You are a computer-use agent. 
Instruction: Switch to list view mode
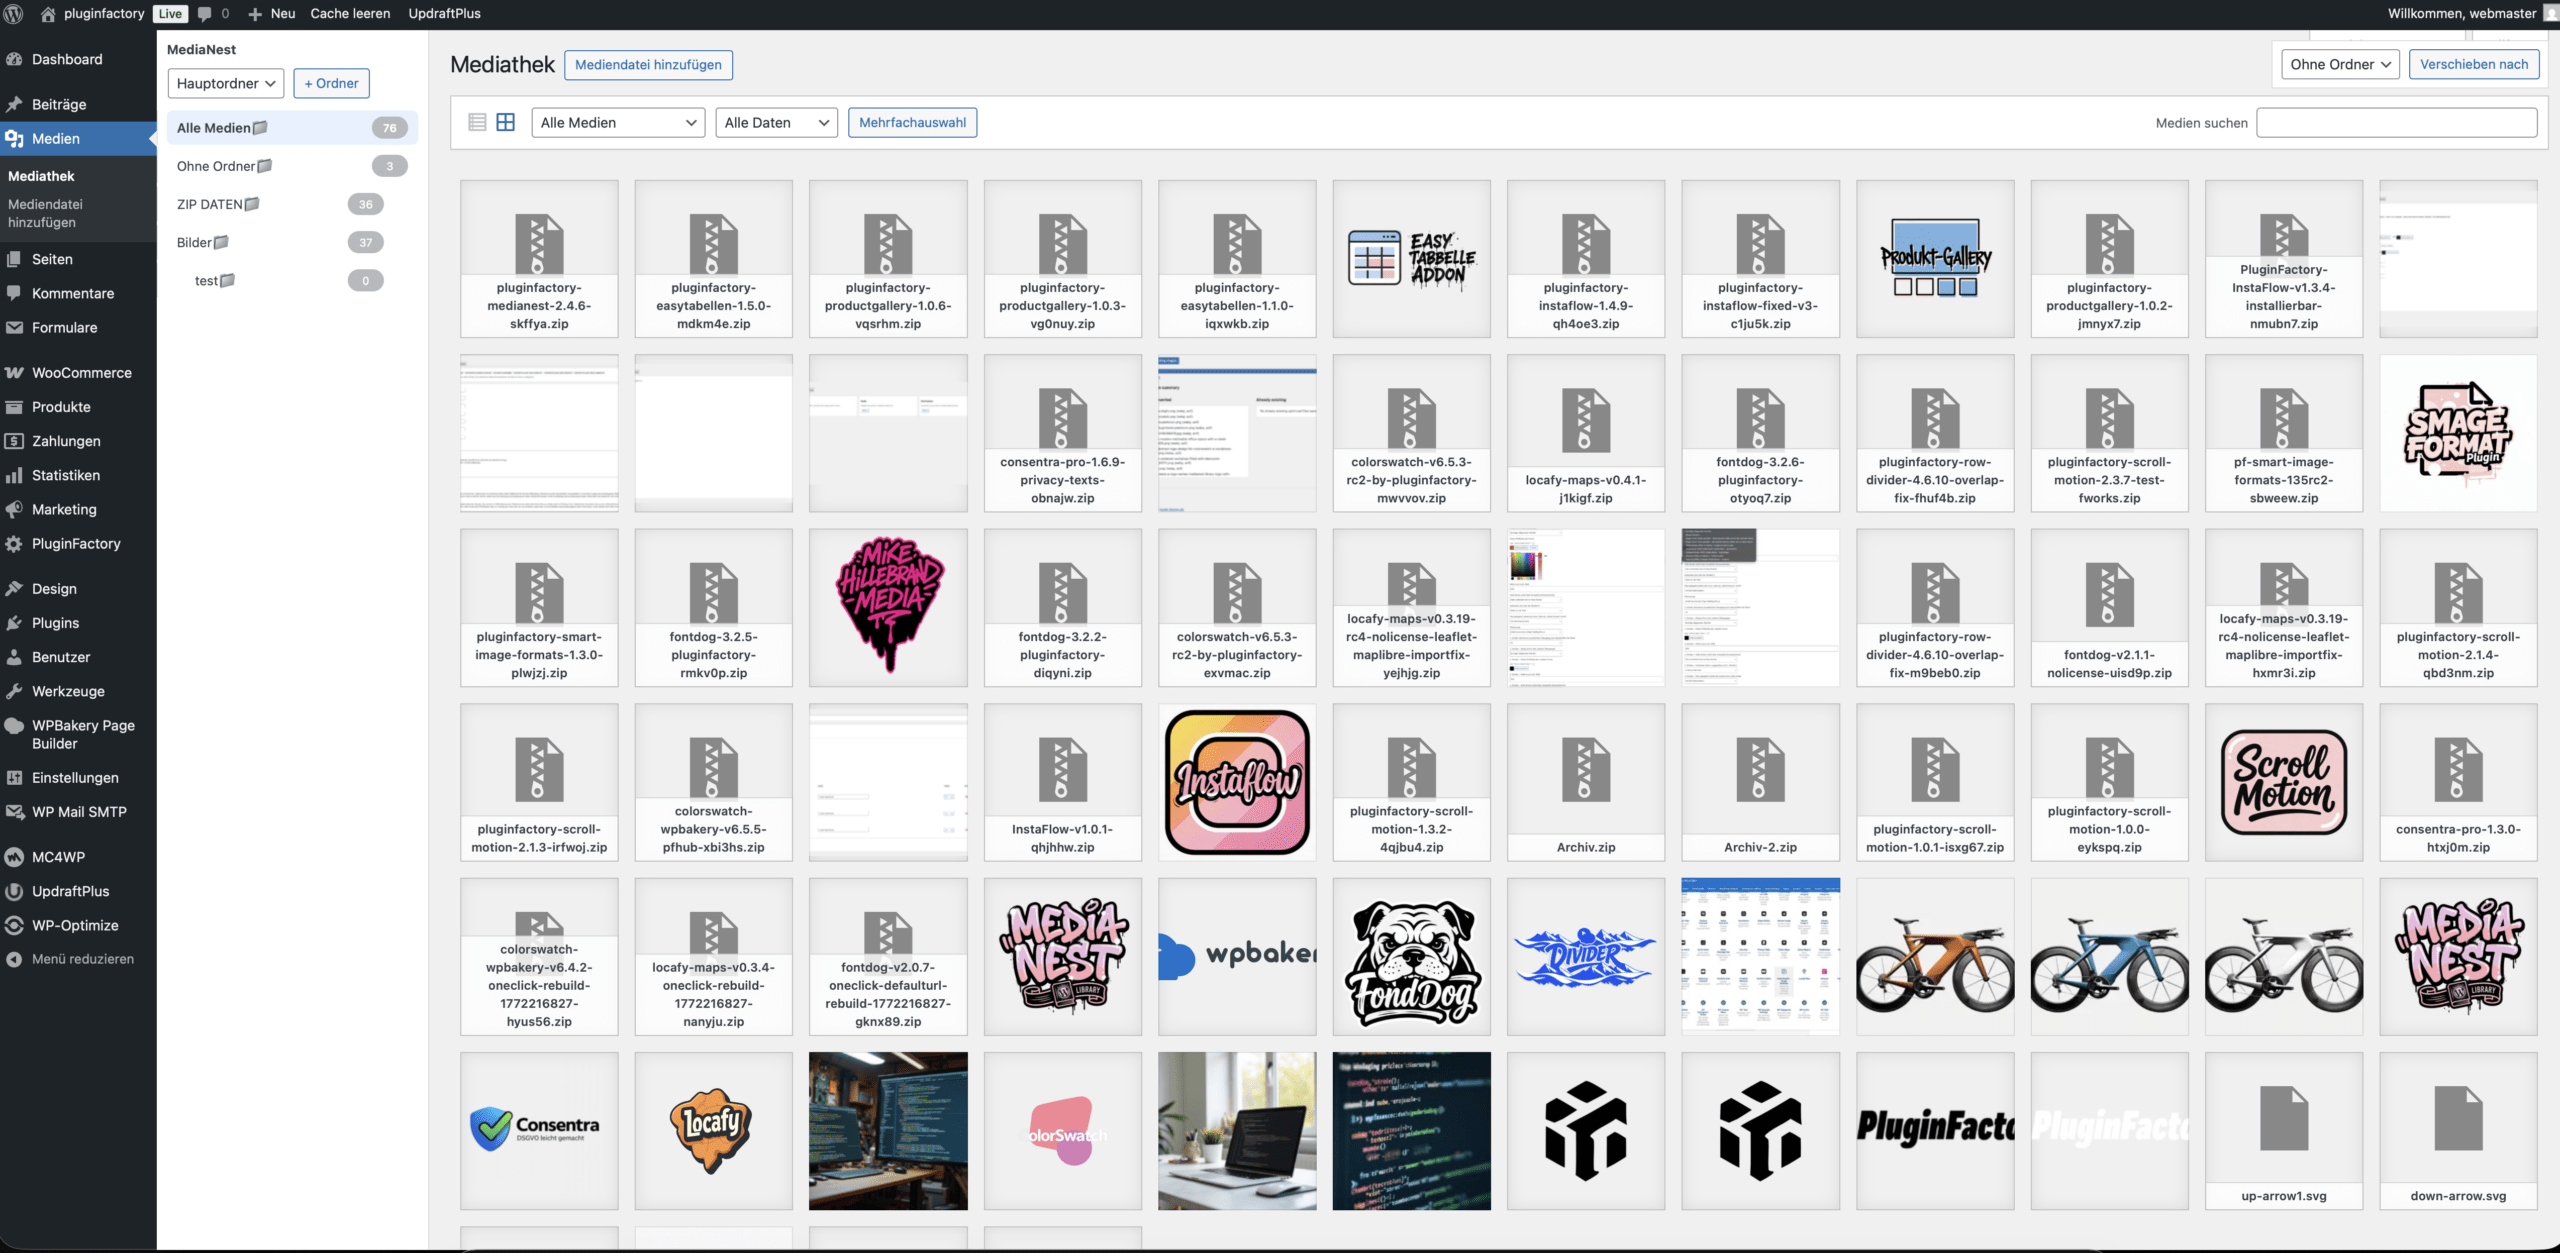[x=477, y=122]
